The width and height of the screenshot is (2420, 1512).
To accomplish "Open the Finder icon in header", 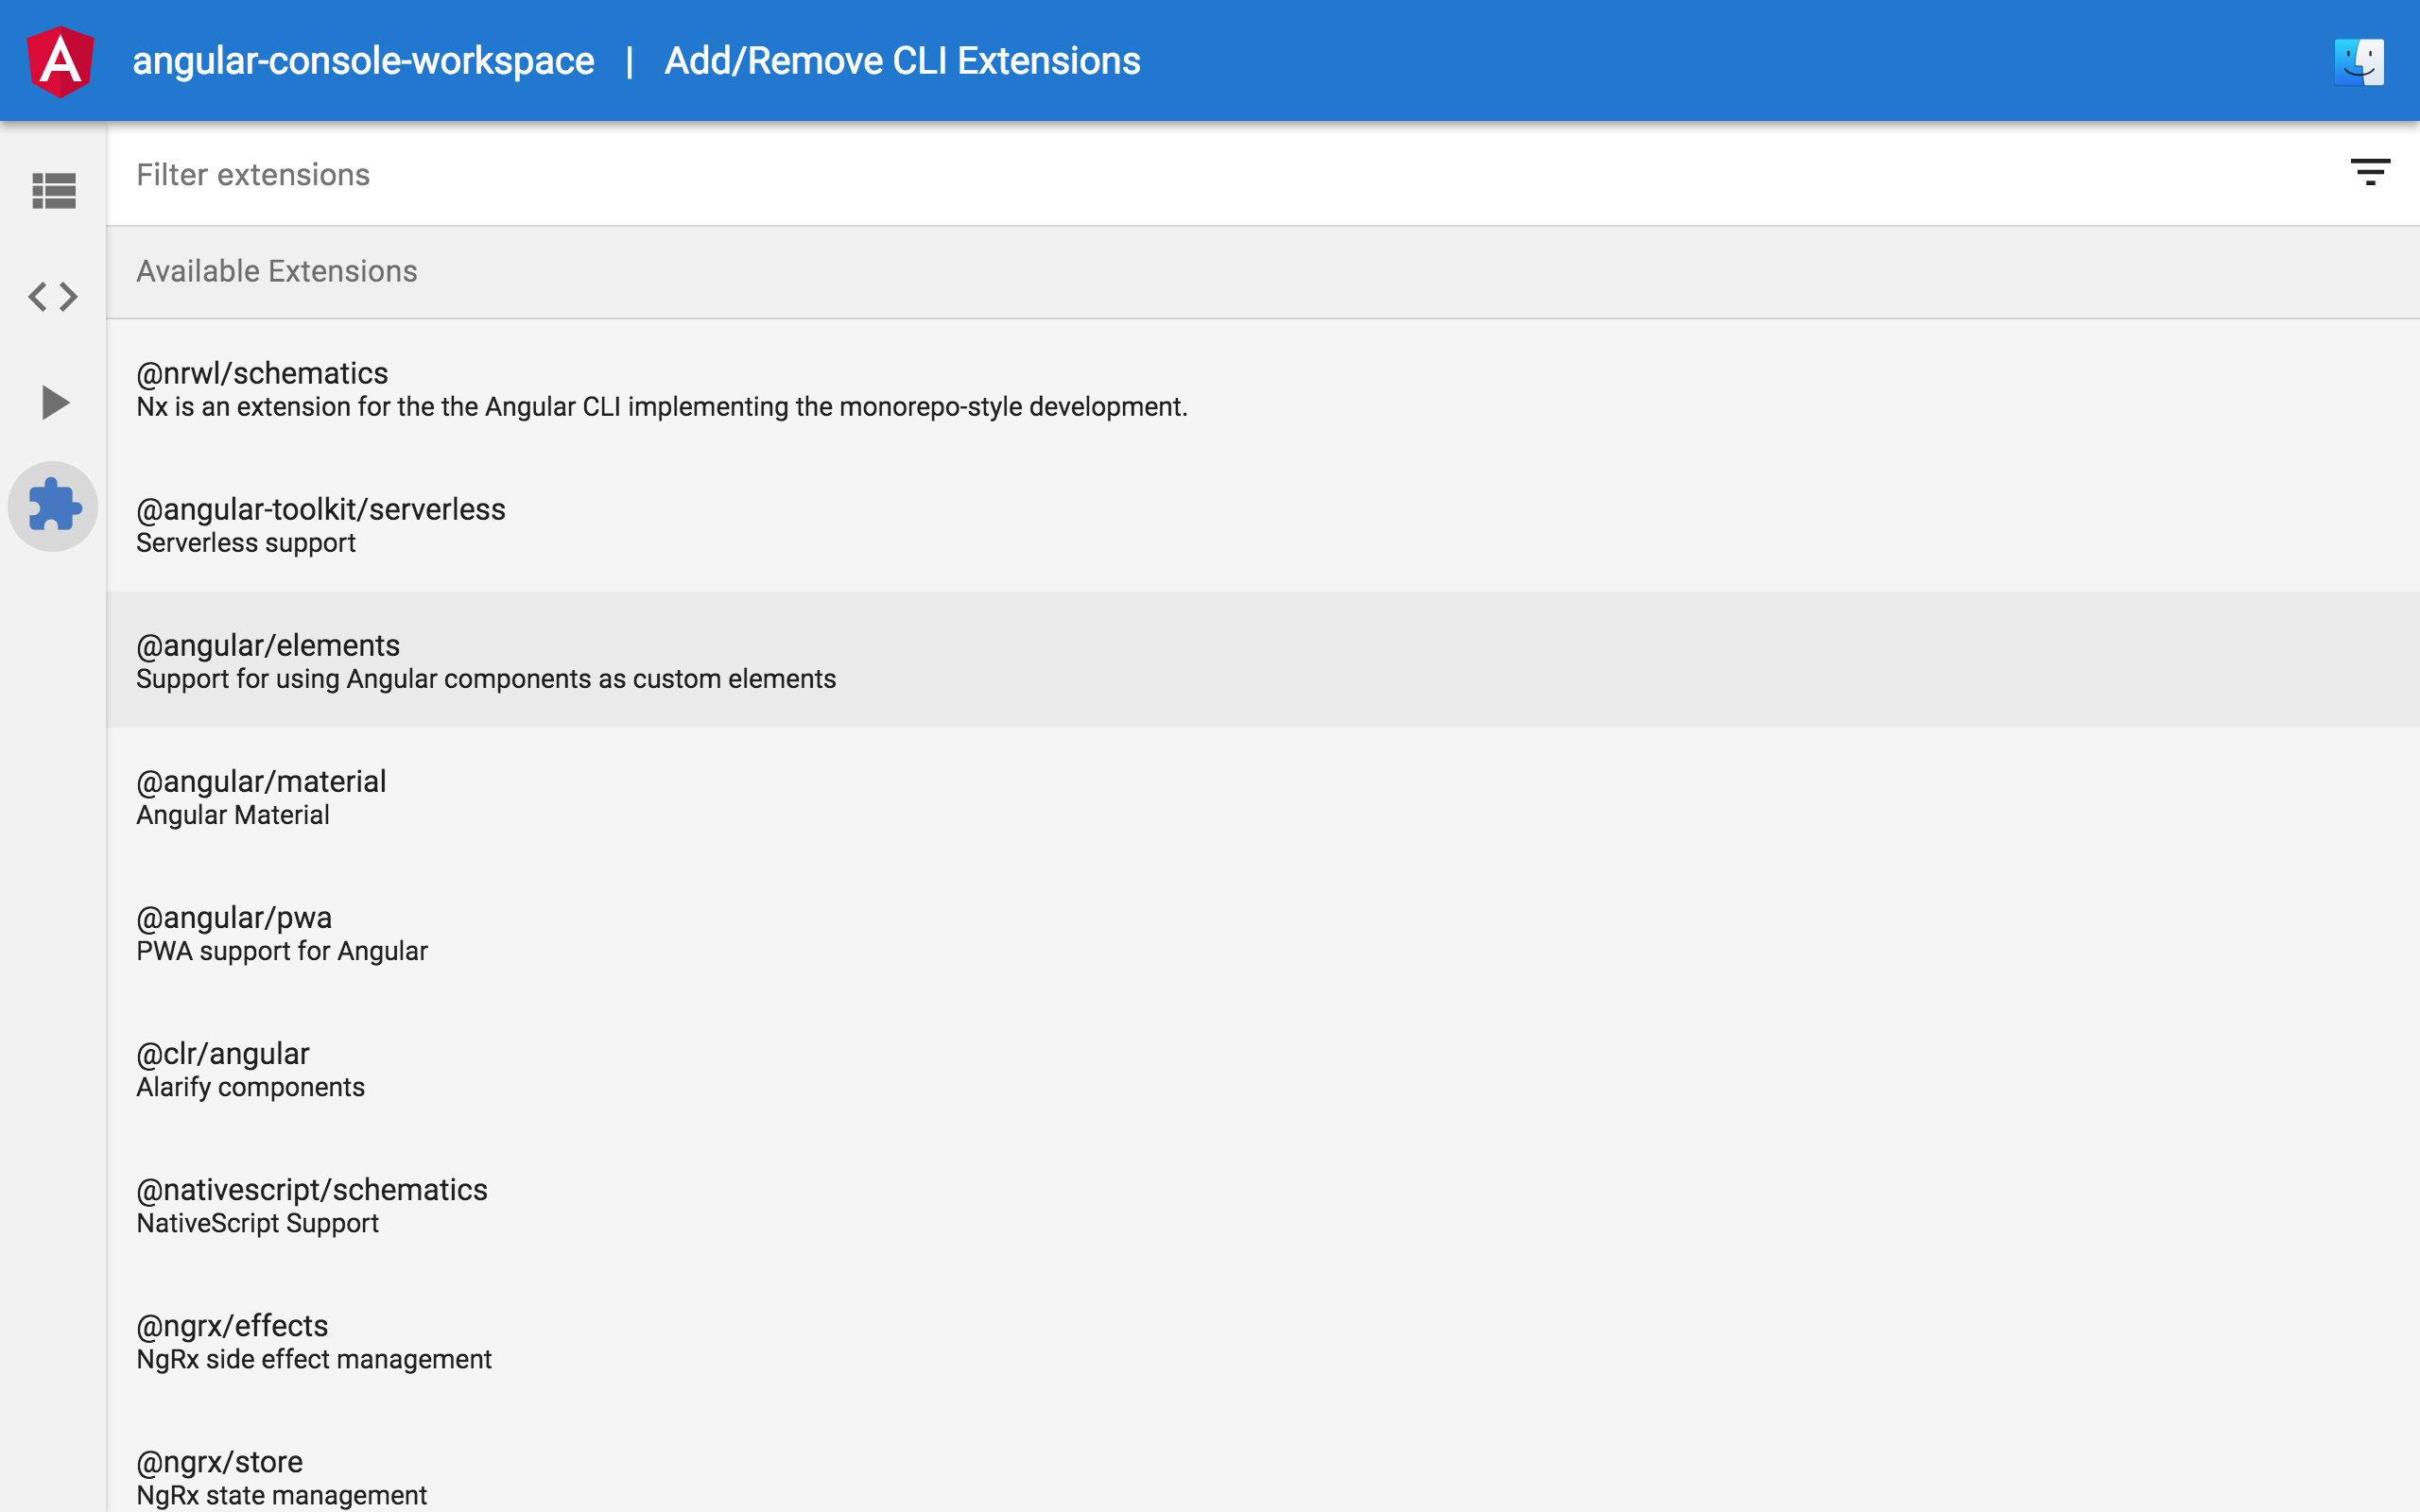I will [x=2358, y=62].
